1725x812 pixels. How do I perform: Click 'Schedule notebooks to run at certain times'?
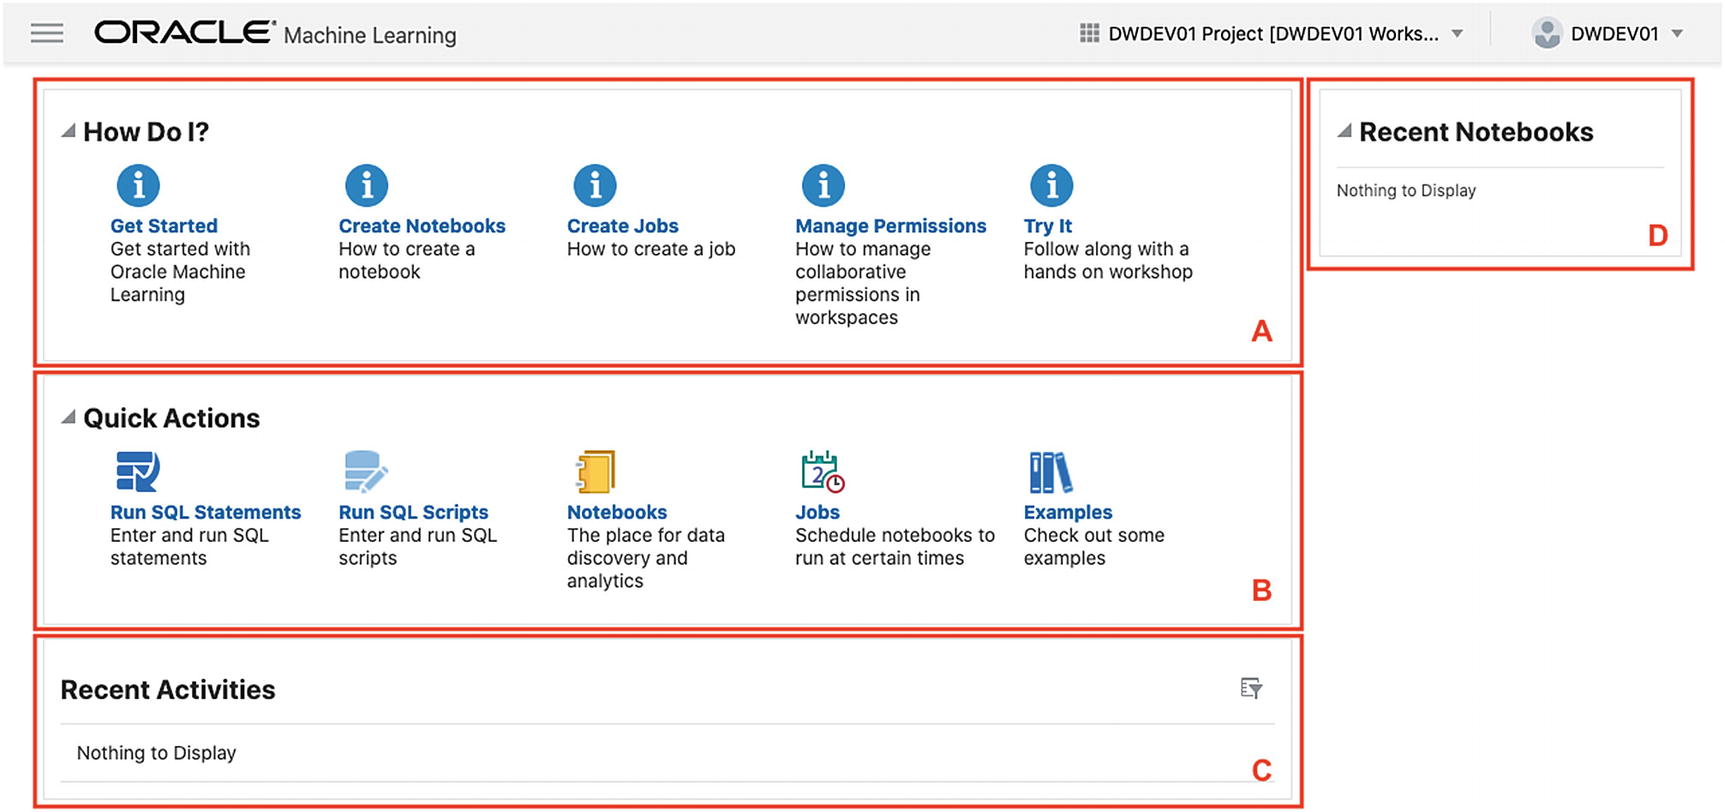coord(895,547)
